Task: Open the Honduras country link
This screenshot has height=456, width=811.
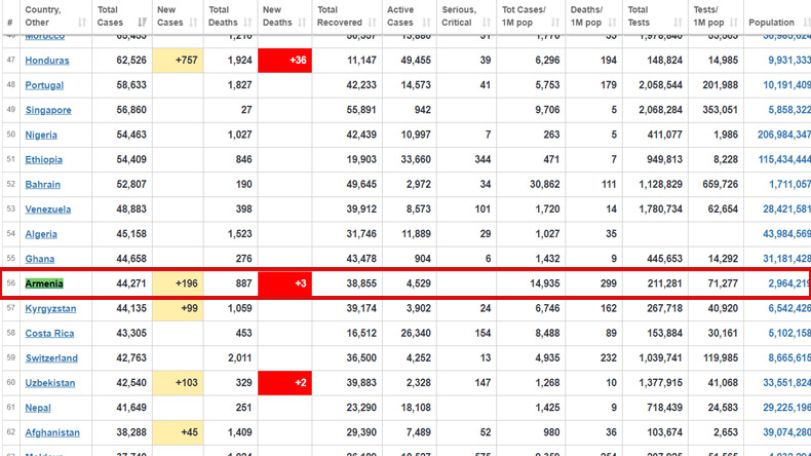Action: click(x=47, y=60)
